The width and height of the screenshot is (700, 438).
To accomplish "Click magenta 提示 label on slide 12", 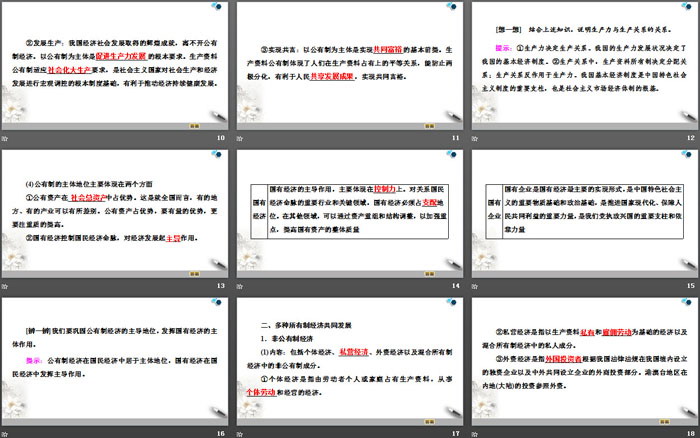I will (x=503, y=48).
